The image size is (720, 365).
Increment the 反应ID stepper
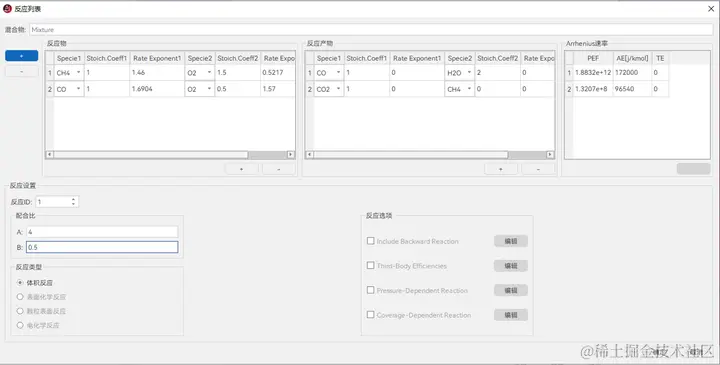73,199
